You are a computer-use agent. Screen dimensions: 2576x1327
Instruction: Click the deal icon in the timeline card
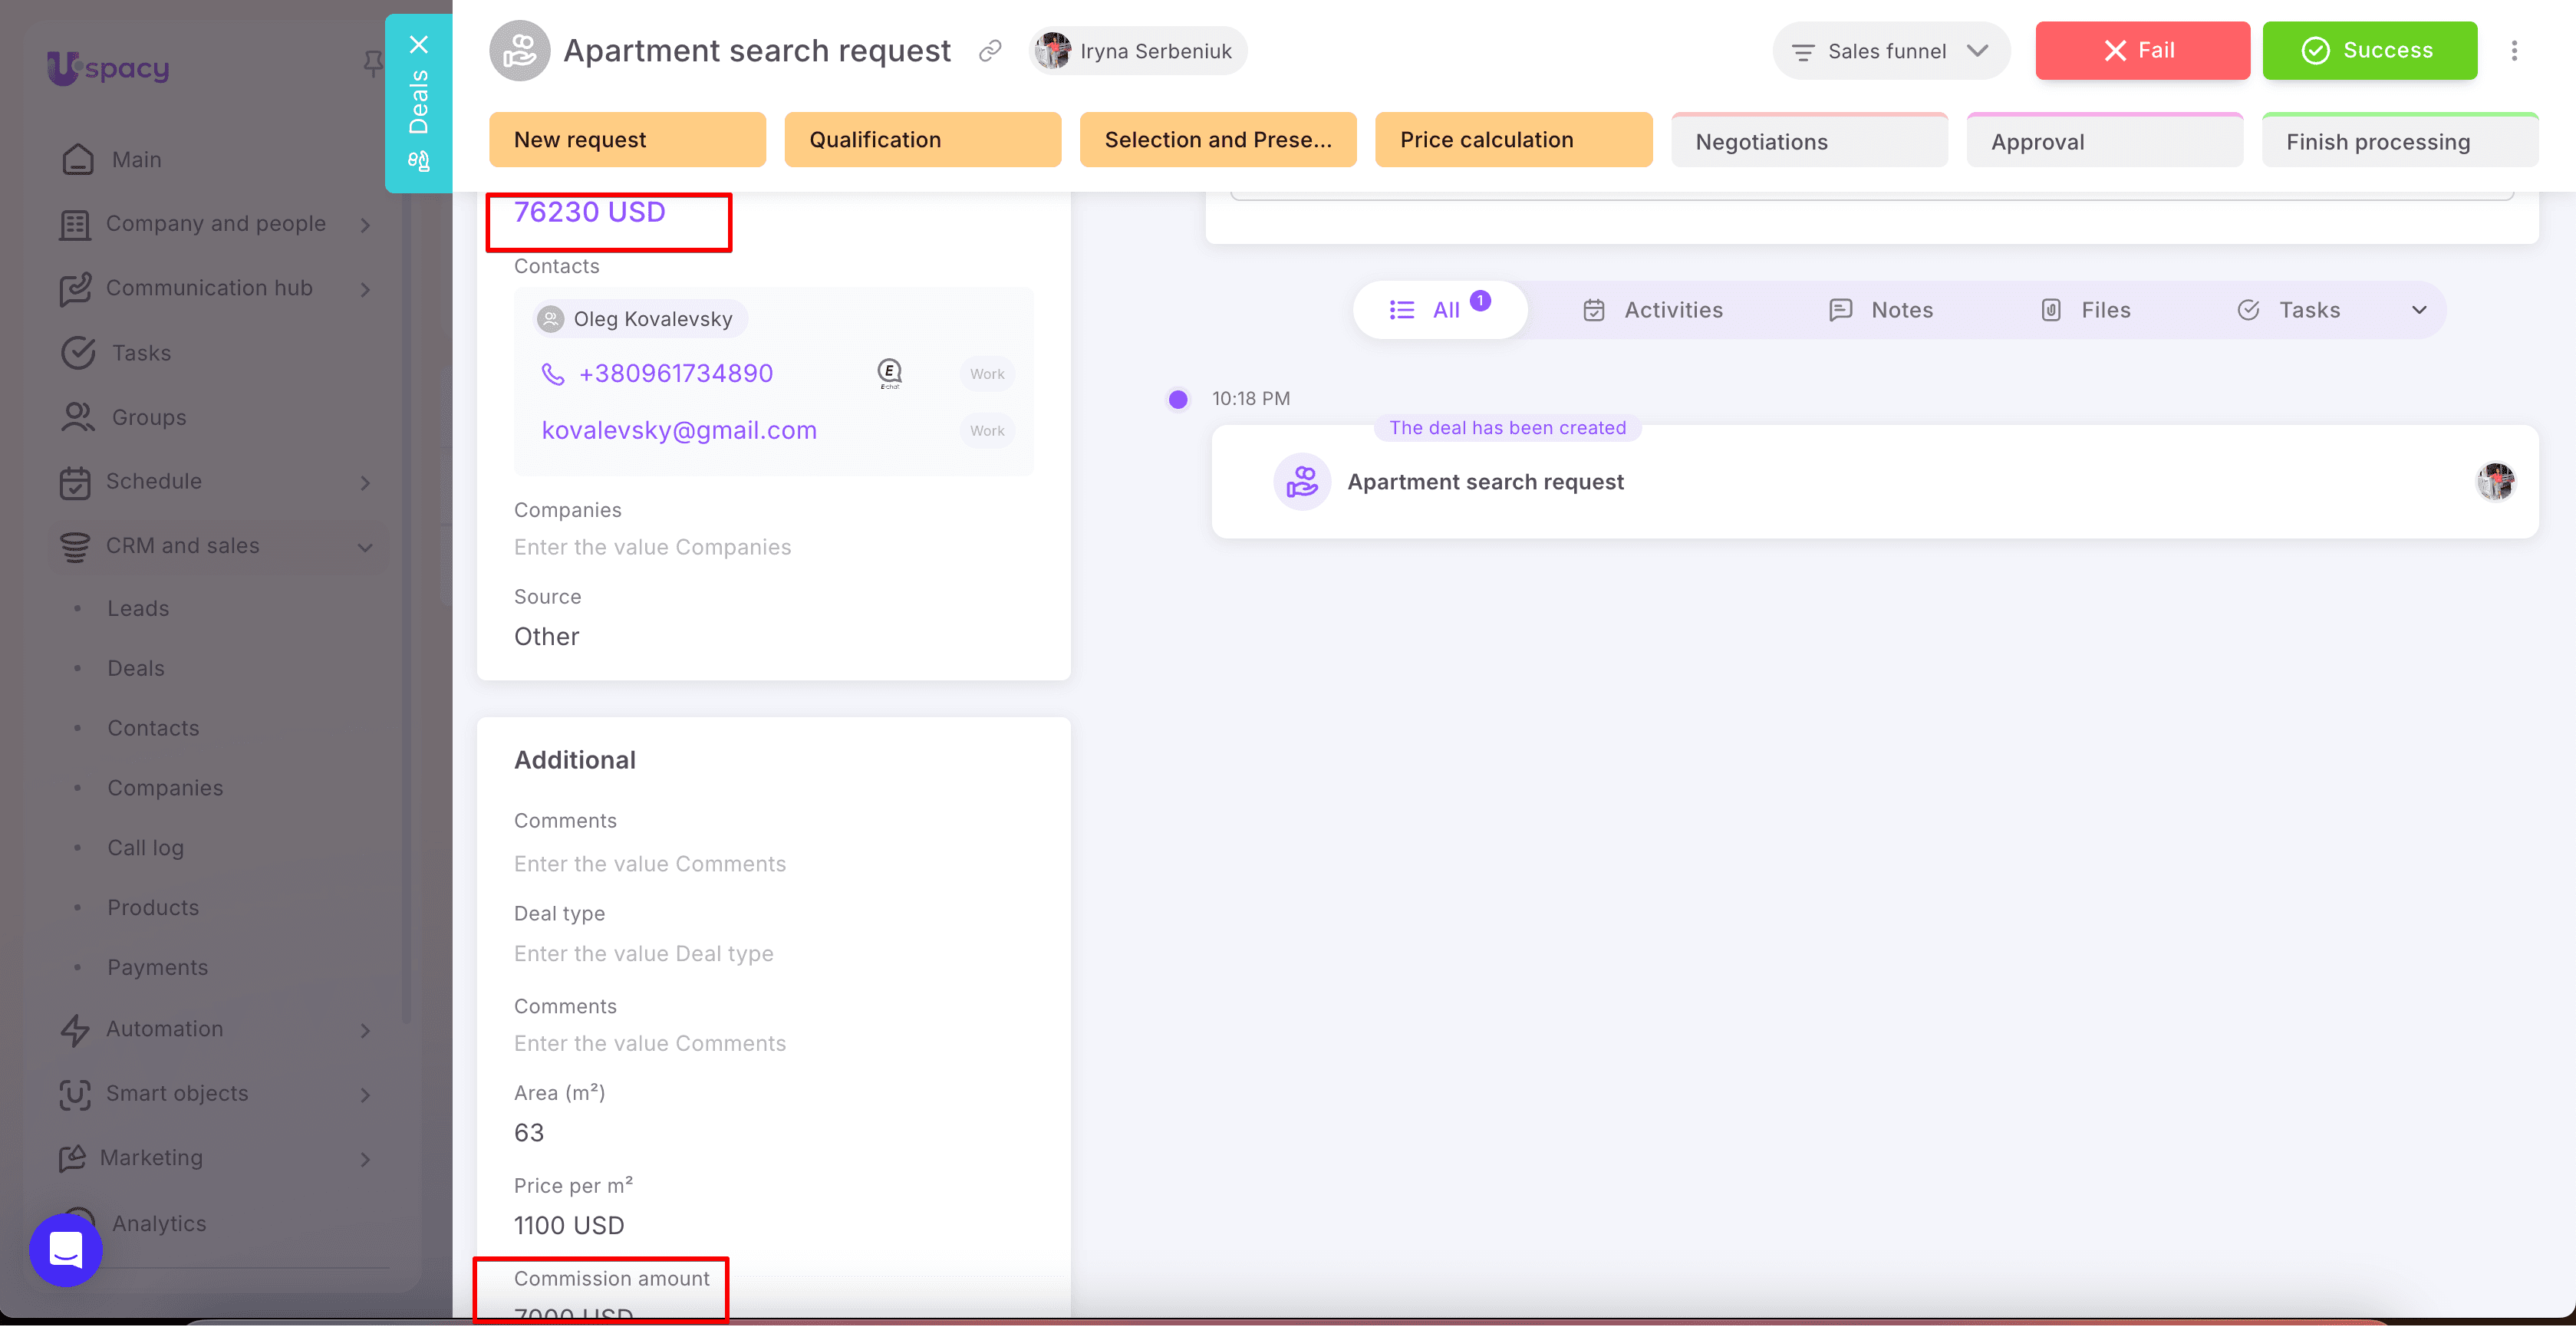click(1301, 482)
